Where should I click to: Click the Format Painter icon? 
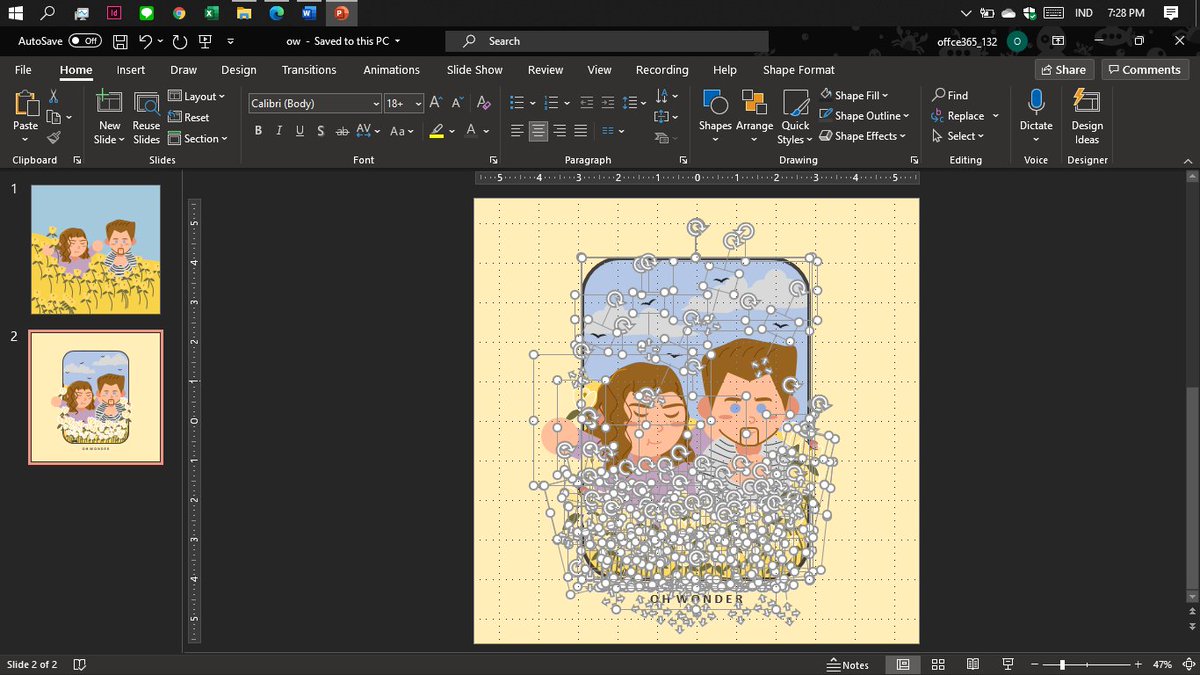pos(54,137)
